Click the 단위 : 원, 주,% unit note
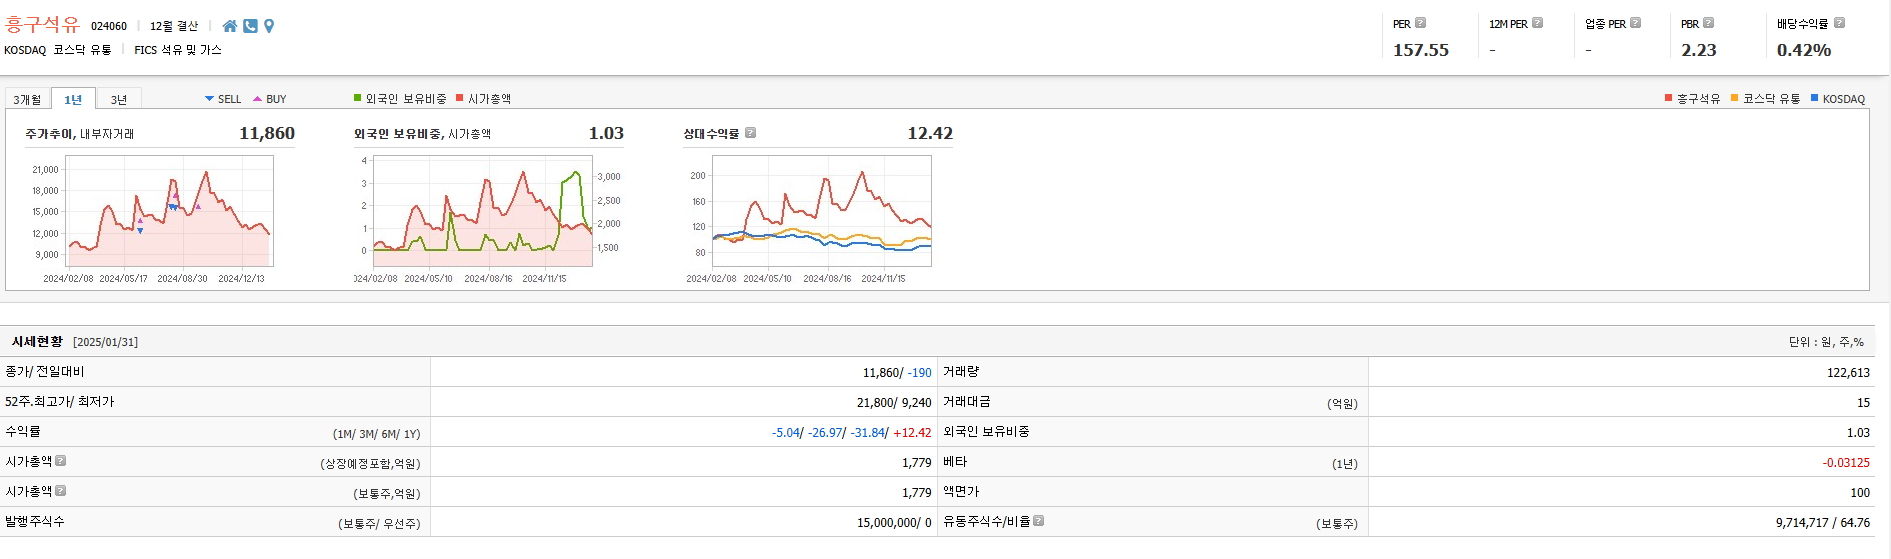The width and height of the screenshot is (1891, 559). click(x=1826, y=342)
